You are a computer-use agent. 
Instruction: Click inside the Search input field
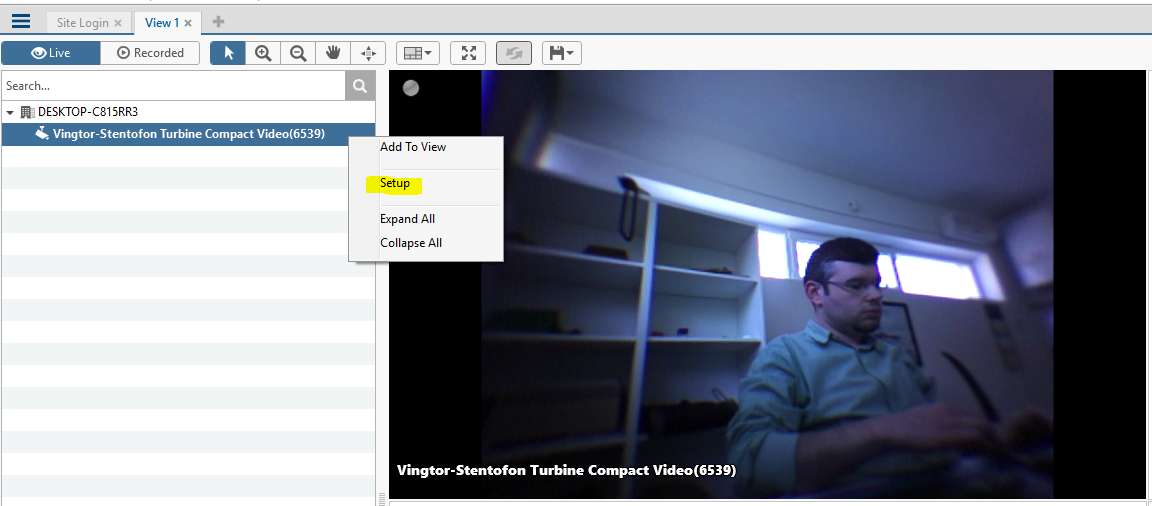click(172, 86)
